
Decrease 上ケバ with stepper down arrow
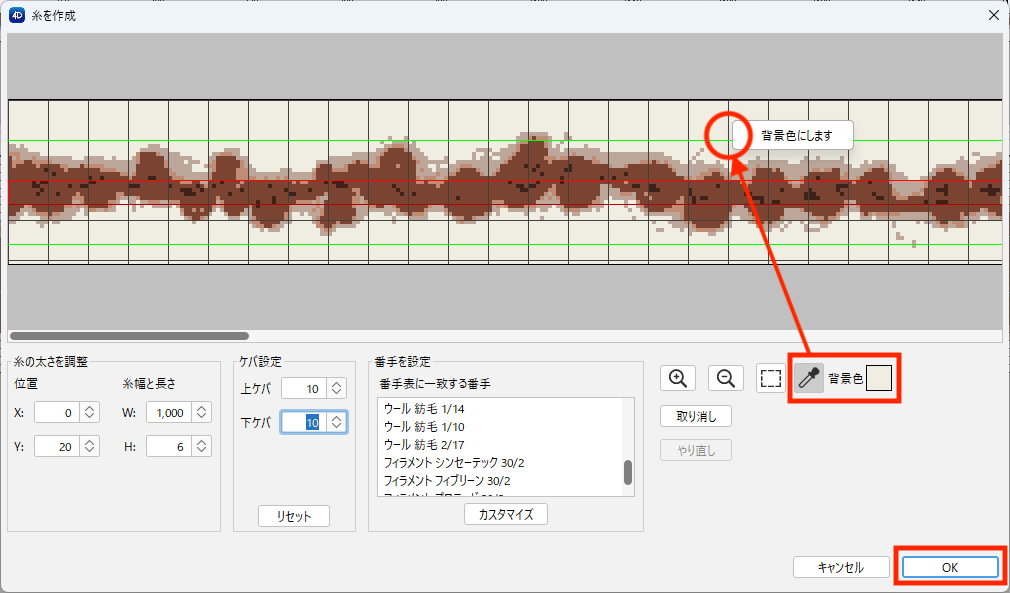pyautogui.click(x=336, y=393)
